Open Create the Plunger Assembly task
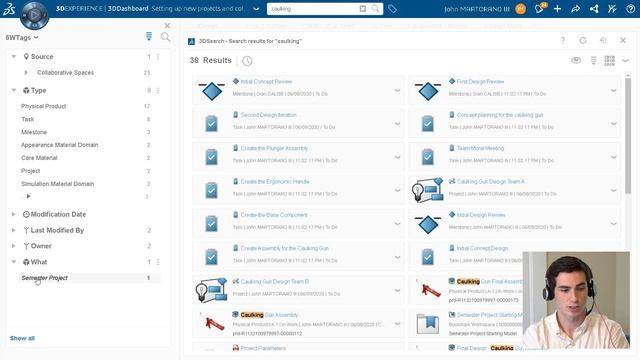 coord(274,148)
